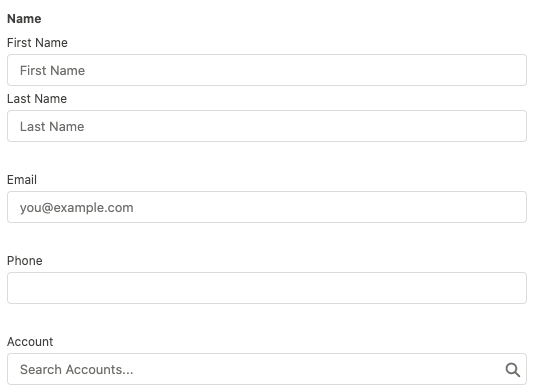This screenshot has width=534, height=392.
Task: Start account search using the search icon
Action: tap(513, 370)
